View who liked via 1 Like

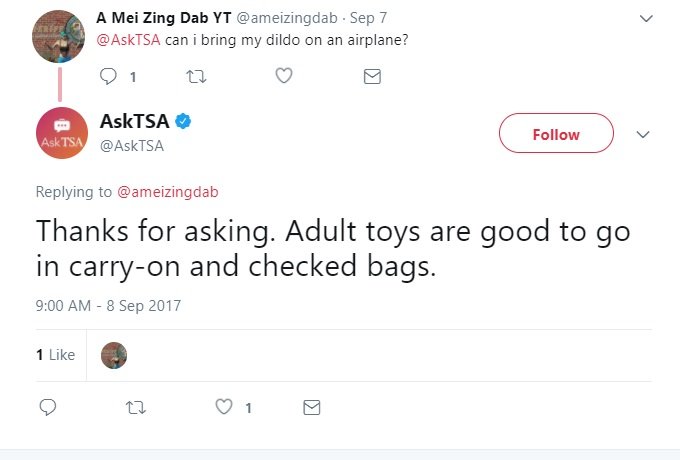[x=55, y=355]
